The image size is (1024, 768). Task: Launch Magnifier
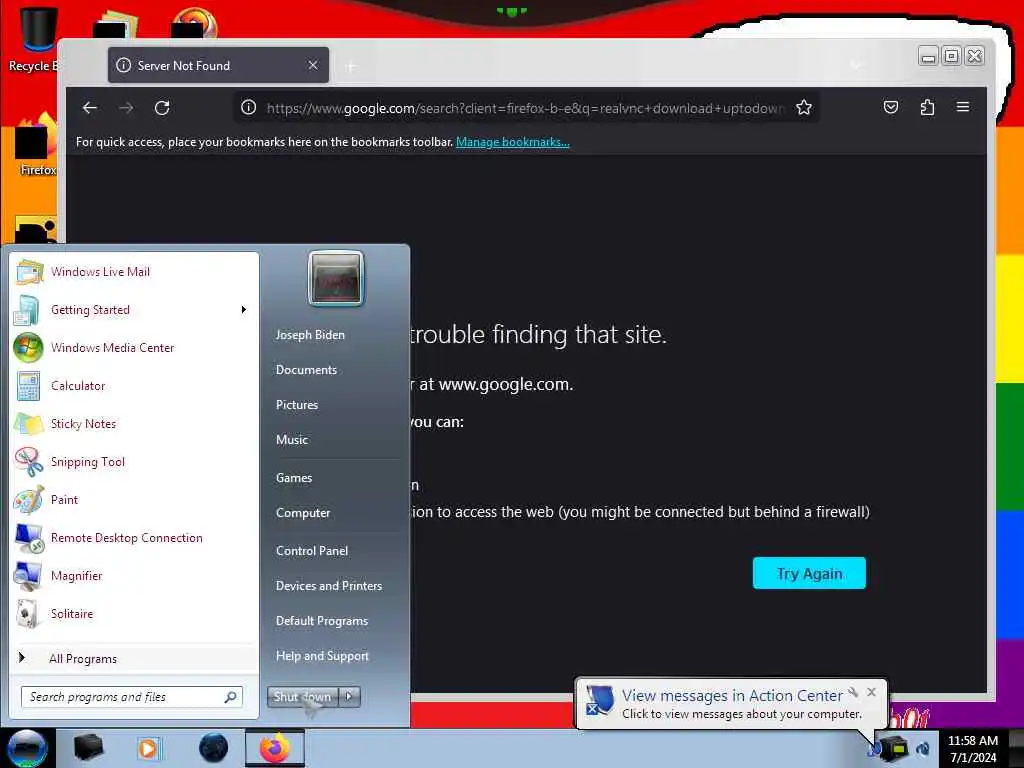135,575
